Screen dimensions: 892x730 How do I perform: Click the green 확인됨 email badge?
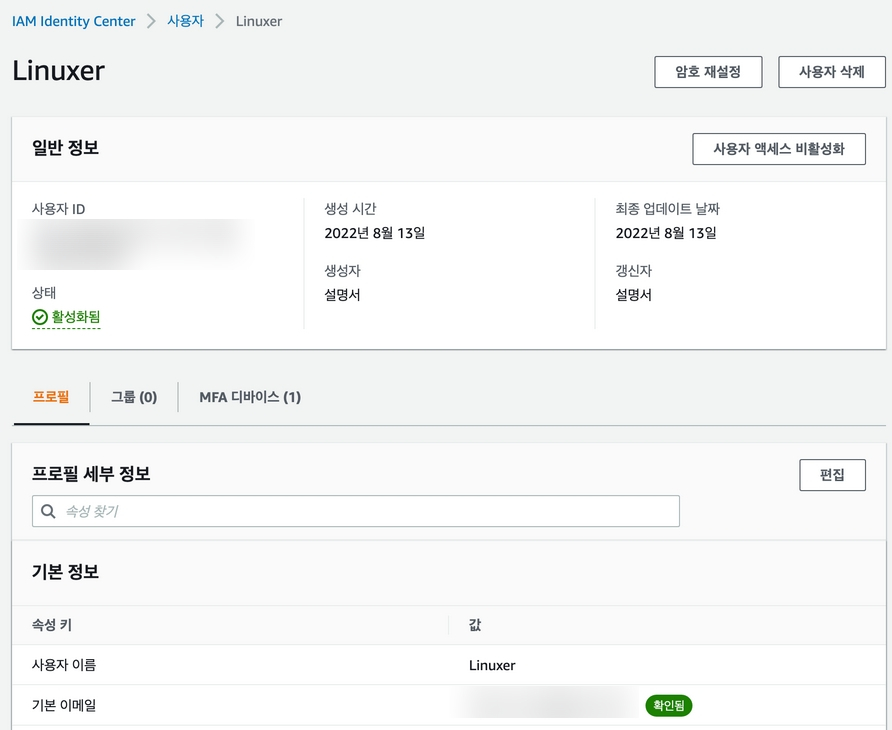[x=669, y=706]
